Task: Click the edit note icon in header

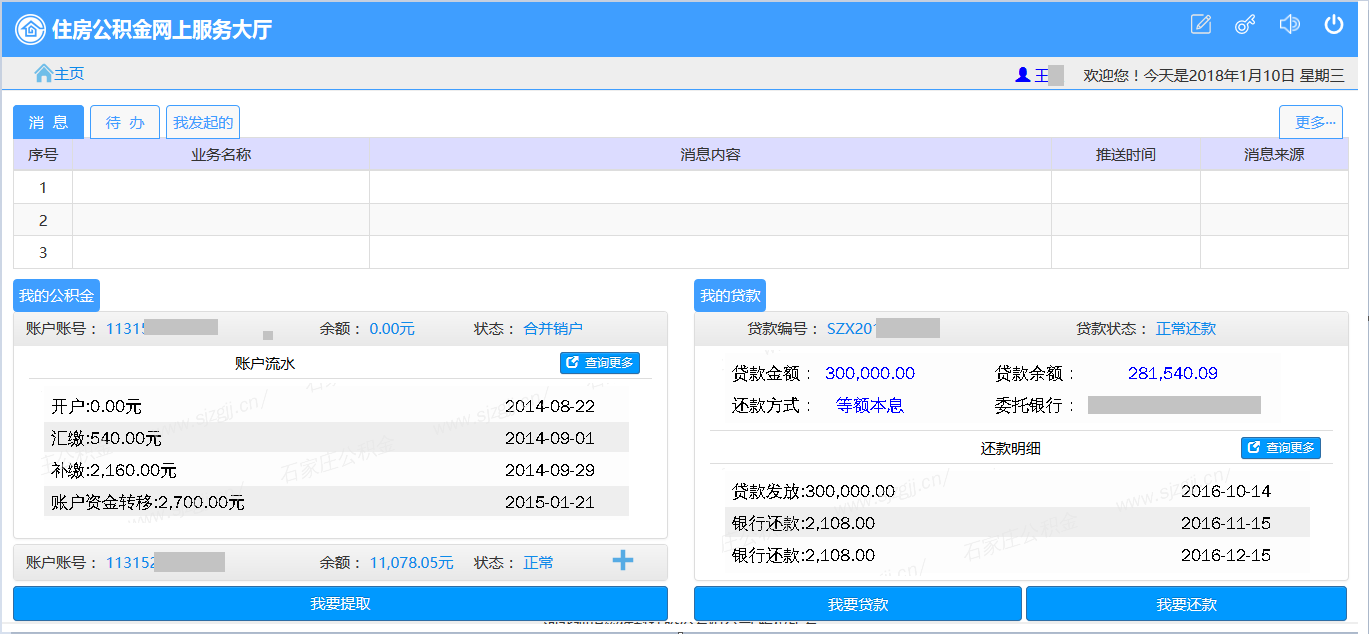Action: pyautogui.click(x=1201, y=25)
